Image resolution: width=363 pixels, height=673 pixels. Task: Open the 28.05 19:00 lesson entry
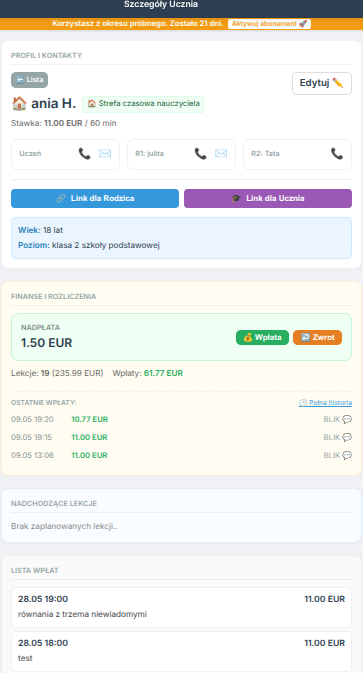(182, 607)
